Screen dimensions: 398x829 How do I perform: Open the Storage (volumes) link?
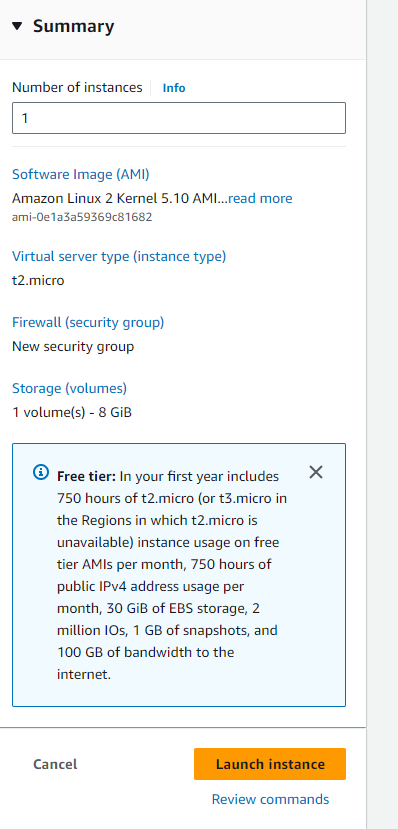point(69,389)
